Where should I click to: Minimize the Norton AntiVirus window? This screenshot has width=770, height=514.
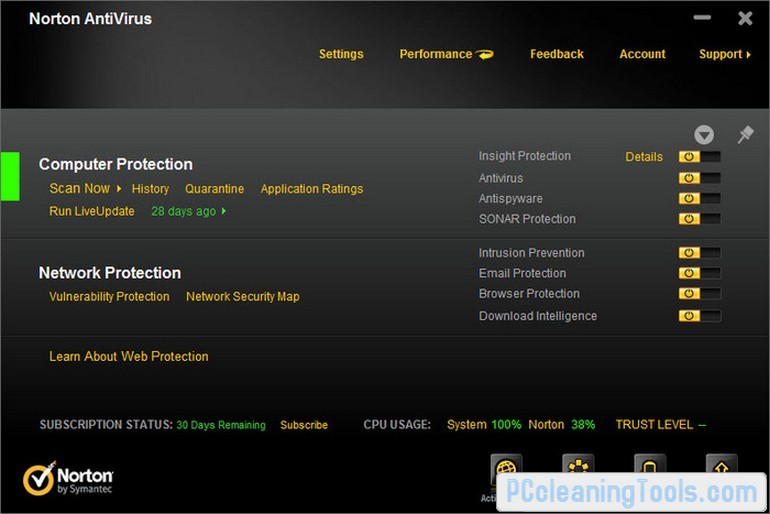pyautogui.click(x=702, y=18)
